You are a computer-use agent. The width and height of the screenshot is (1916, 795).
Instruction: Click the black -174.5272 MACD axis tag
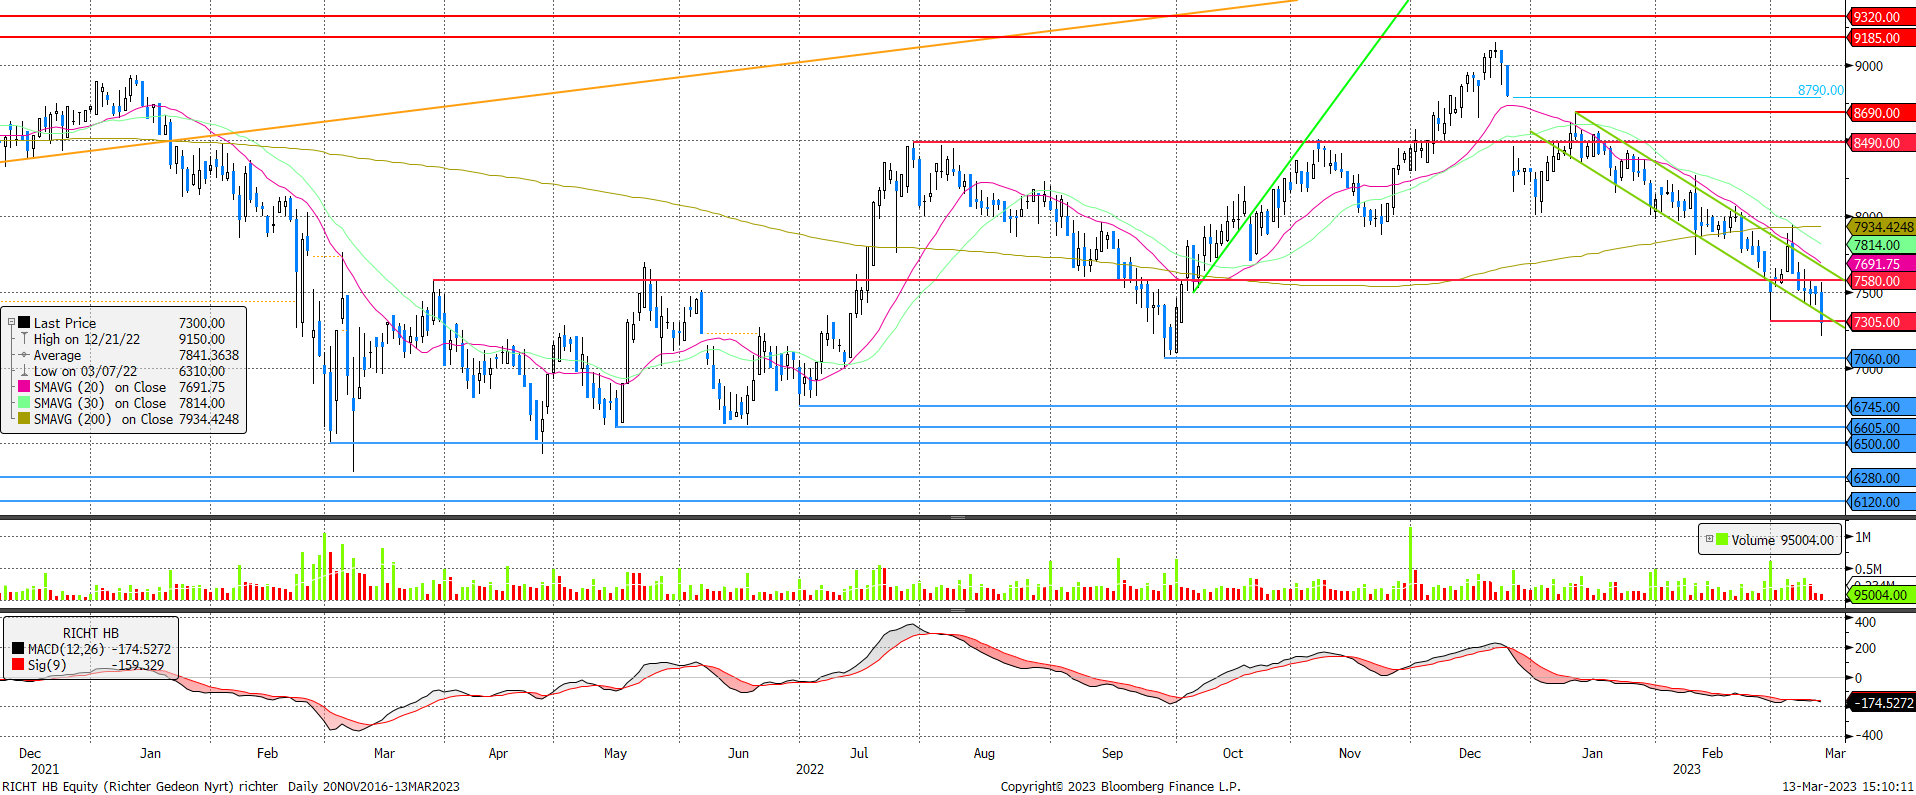1880,703
